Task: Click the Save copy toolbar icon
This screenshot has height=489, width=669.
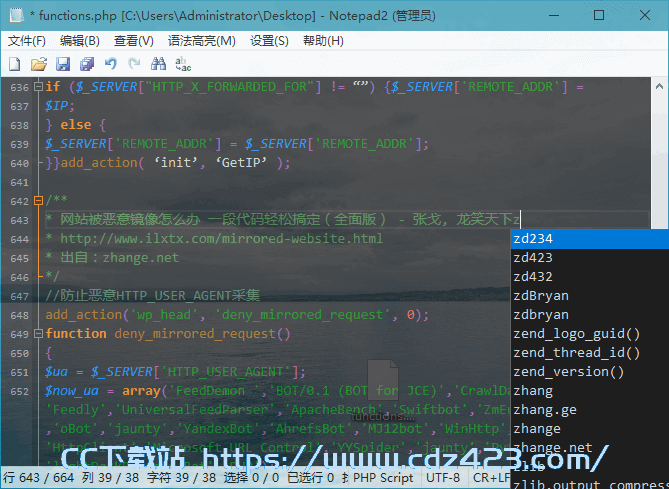Action: [87, 64]
